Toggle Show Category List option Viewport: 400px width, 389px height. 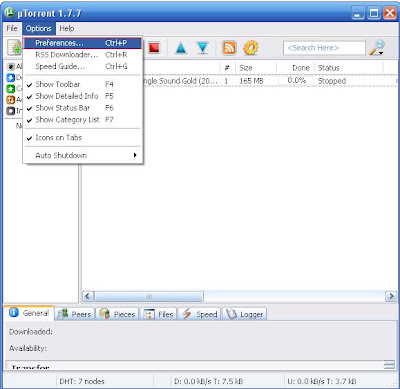point(83,119)
